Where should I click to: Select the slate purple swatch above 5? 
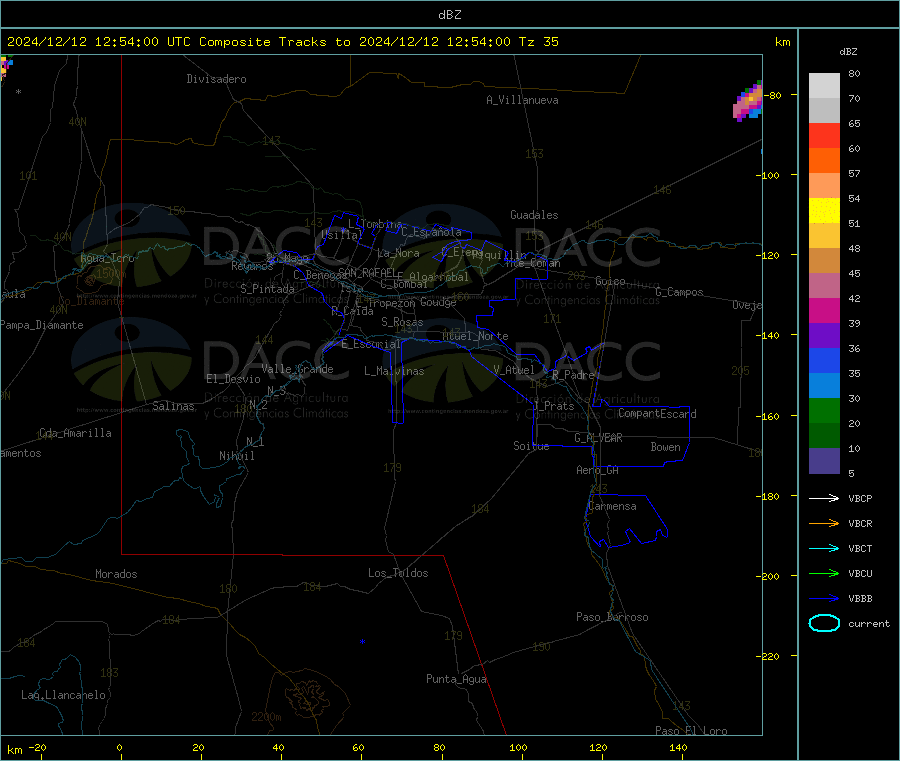point(824,461)
